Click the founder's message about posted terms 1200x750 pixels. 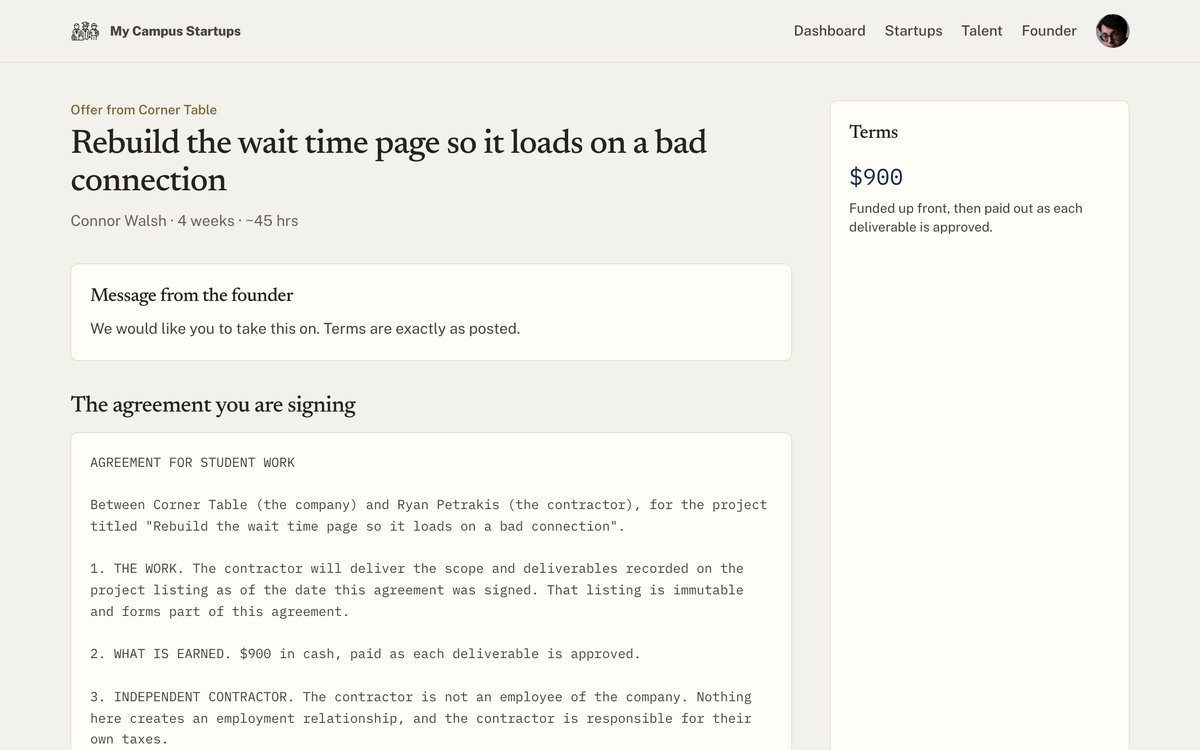[x=305, y=328]
